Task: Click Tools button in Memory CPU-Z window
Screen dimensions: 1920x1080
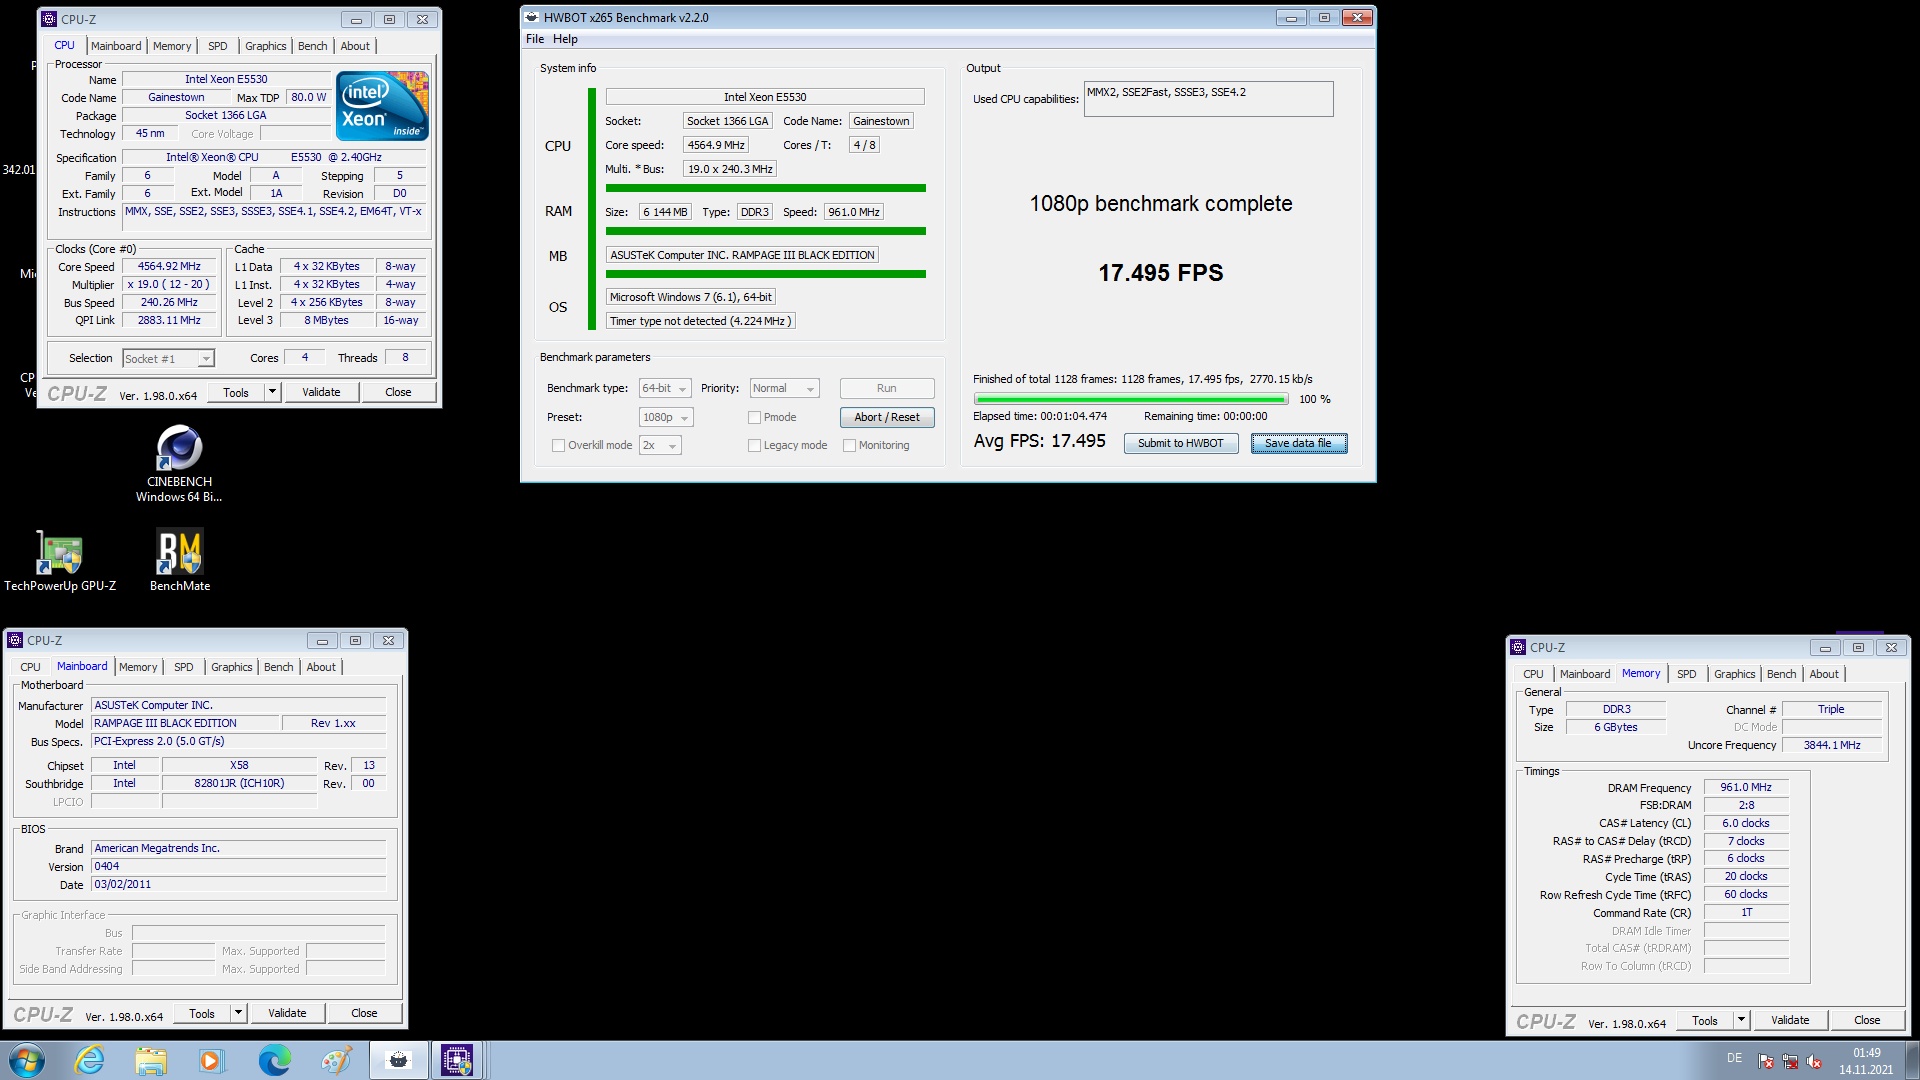Action: 1705,1020
